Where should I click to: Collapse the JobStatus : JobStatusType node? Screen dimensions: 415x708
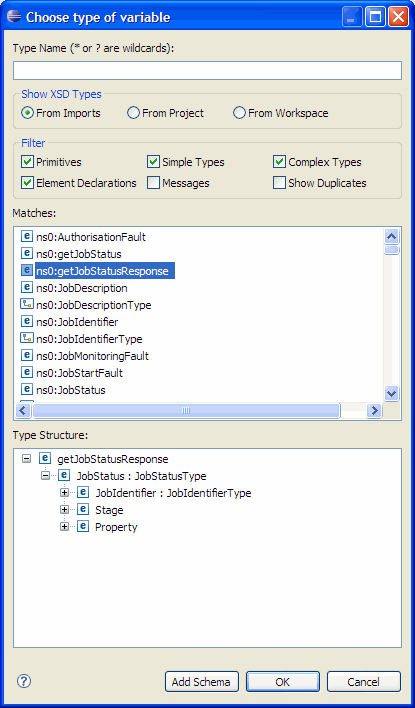pos(45,475)
